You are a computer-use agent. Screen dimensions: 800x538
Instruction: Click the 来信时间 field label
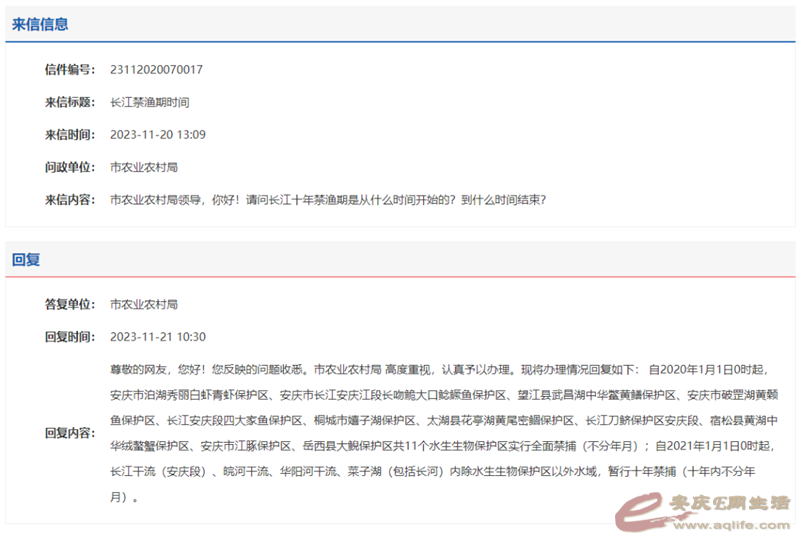coord(69,135)
